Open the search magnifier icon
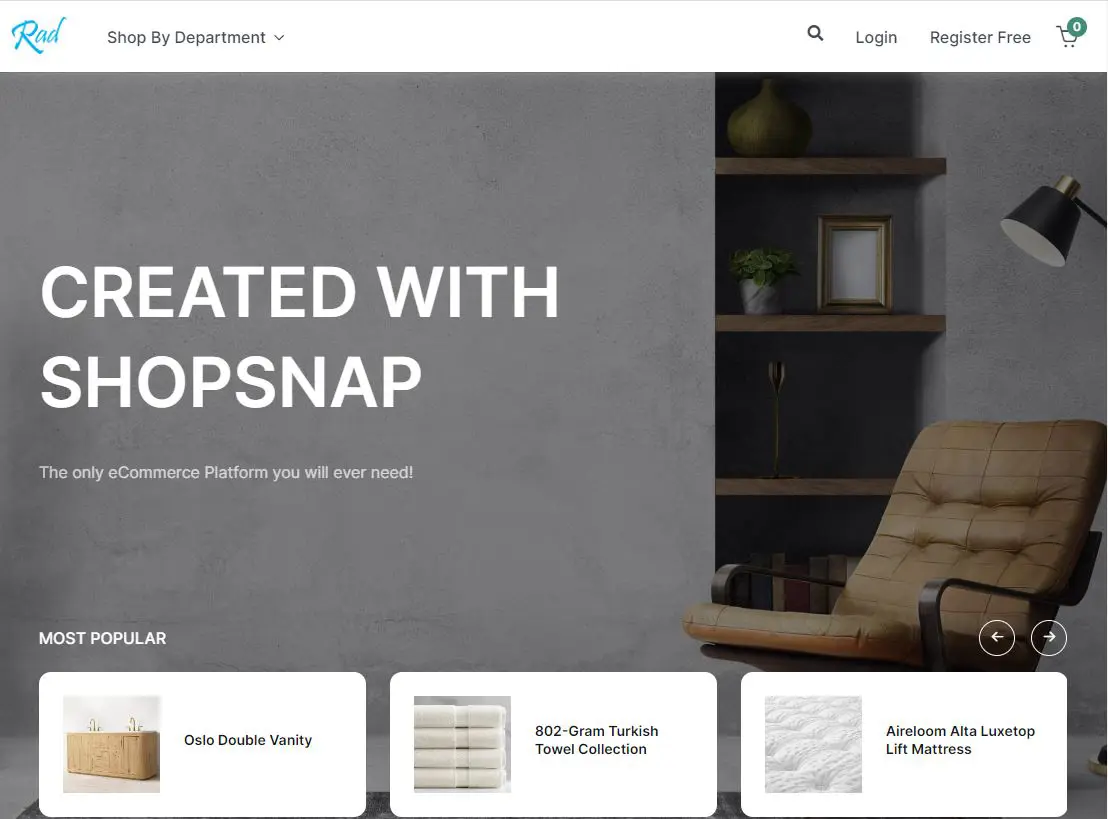 [x=815, y=33]
